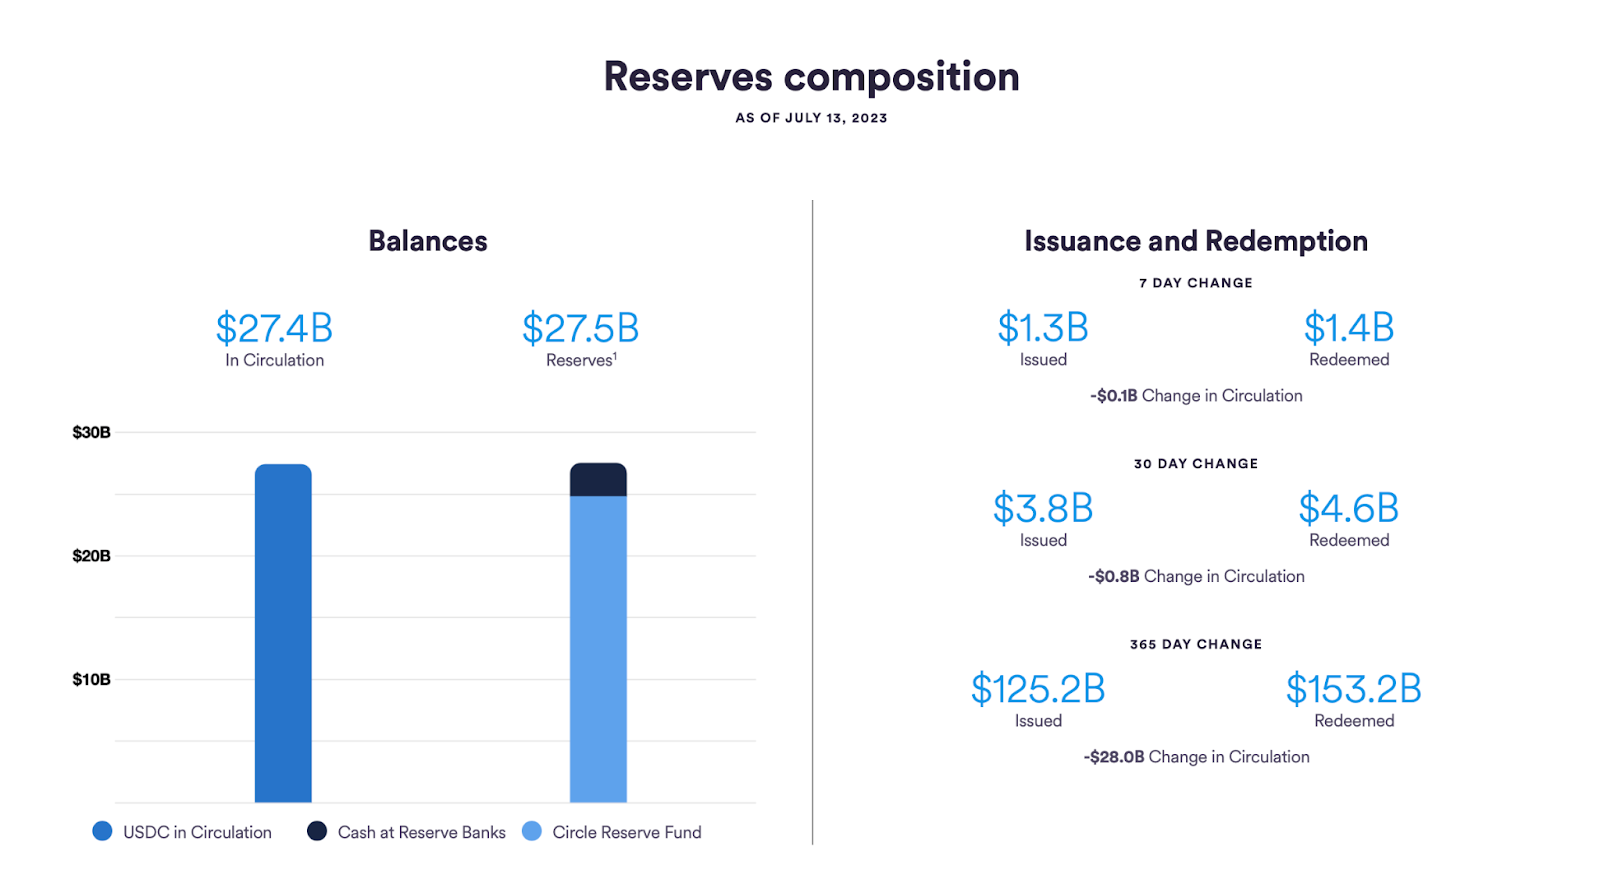Select the Circle Reserve Fund legend label

coord(627,832)
